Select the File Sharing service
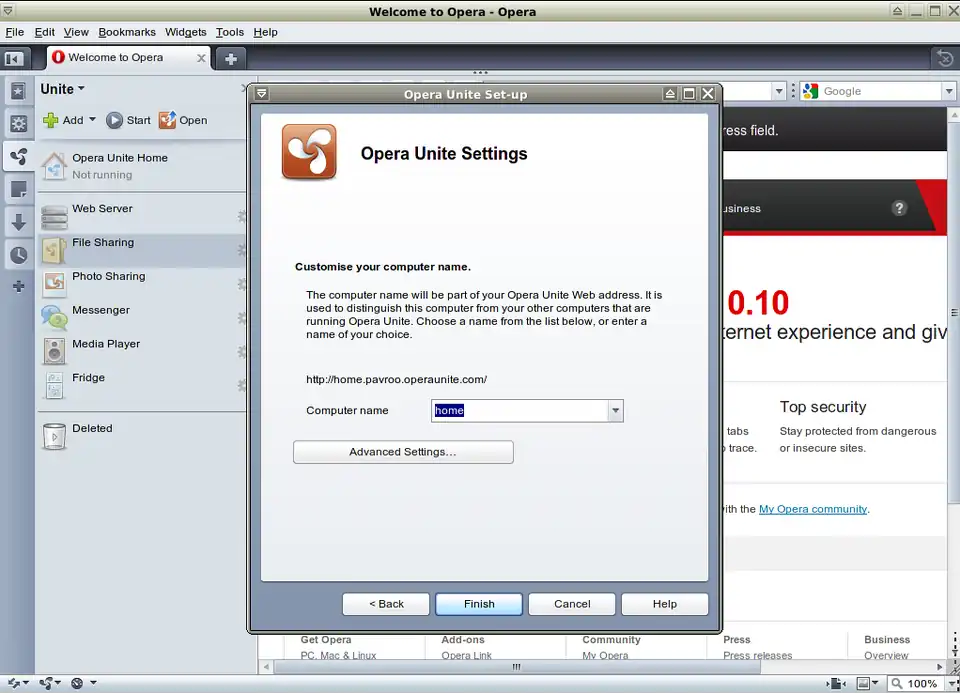The height and width of the screenshot is (693, 960). pos(102,243)
